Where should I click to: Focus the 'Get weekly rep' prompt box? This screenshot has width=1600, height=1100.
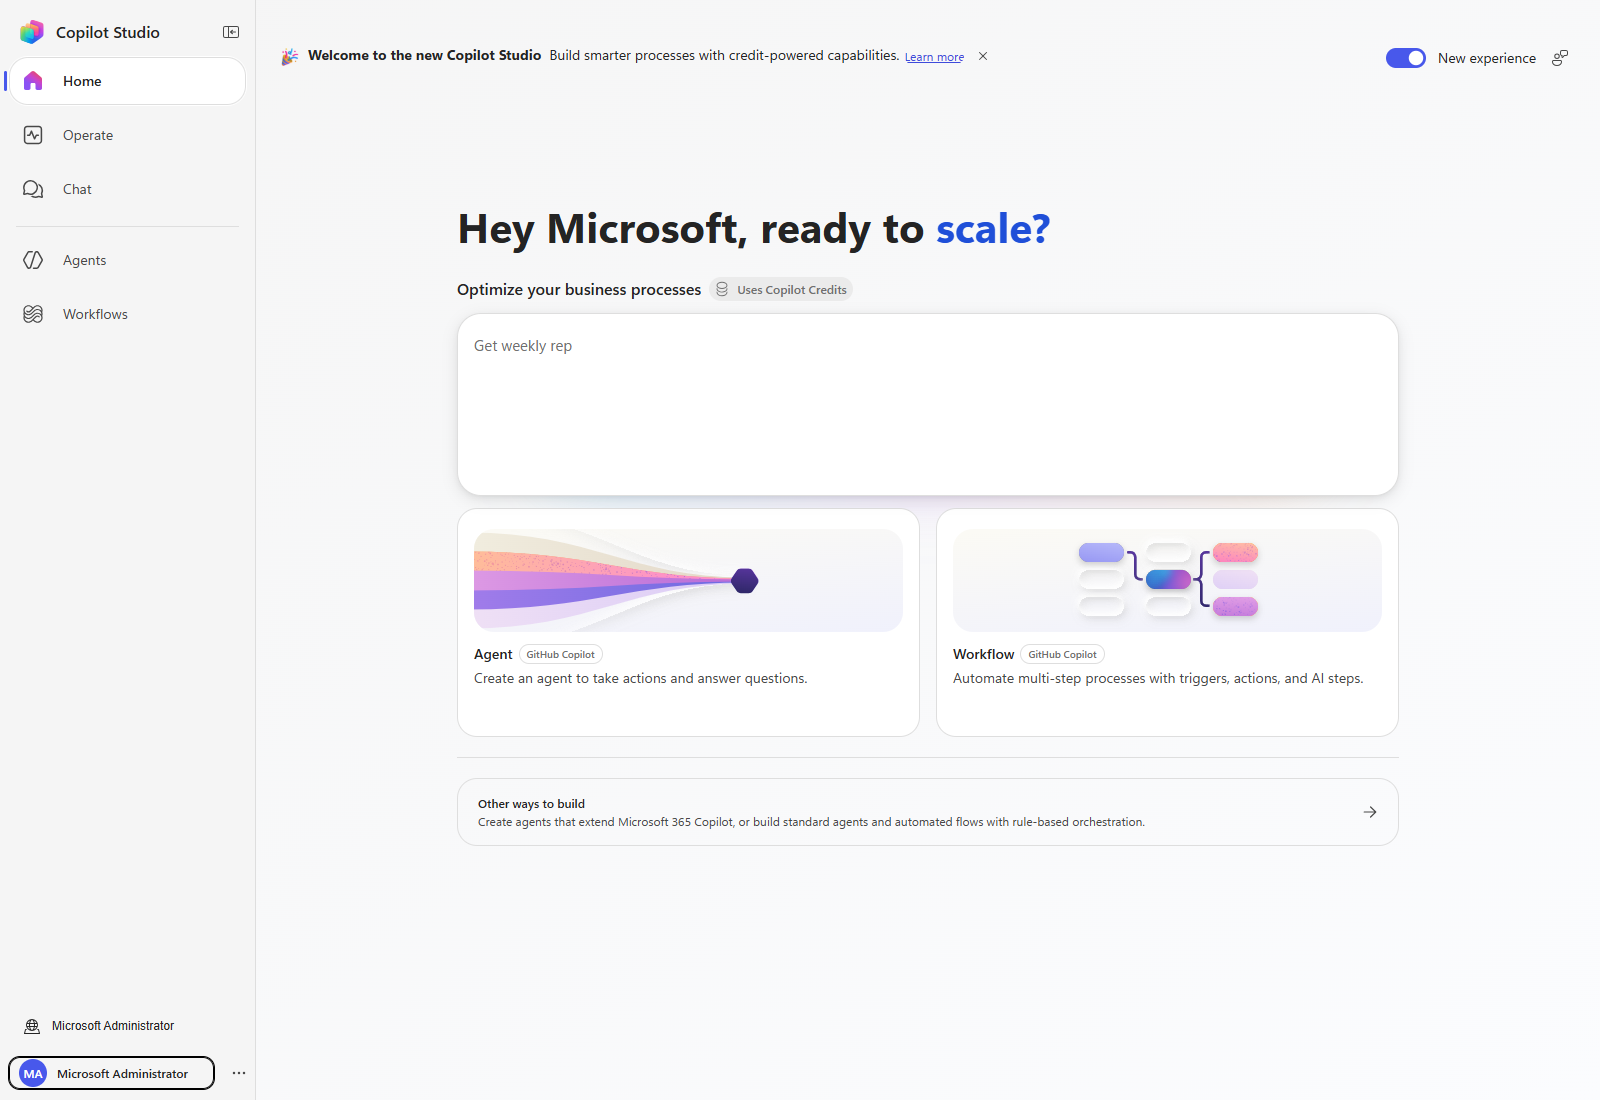pos(928,404)
